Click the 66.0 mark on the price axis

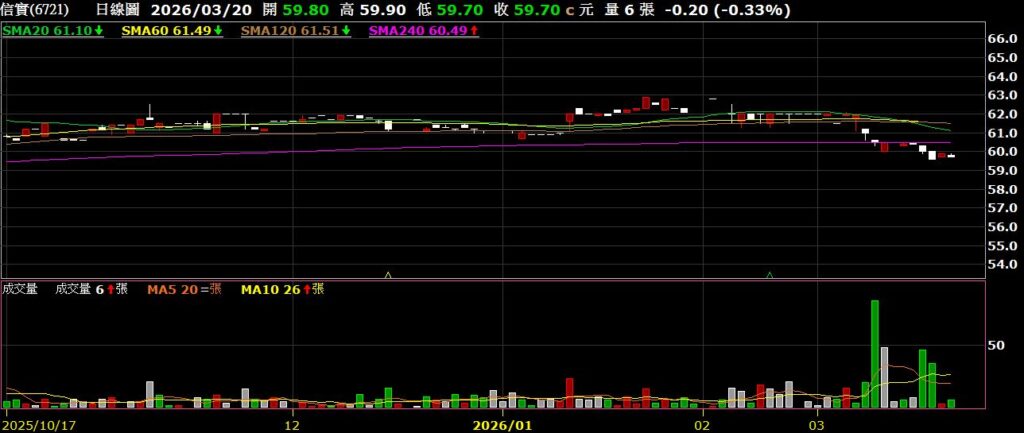1001,39
